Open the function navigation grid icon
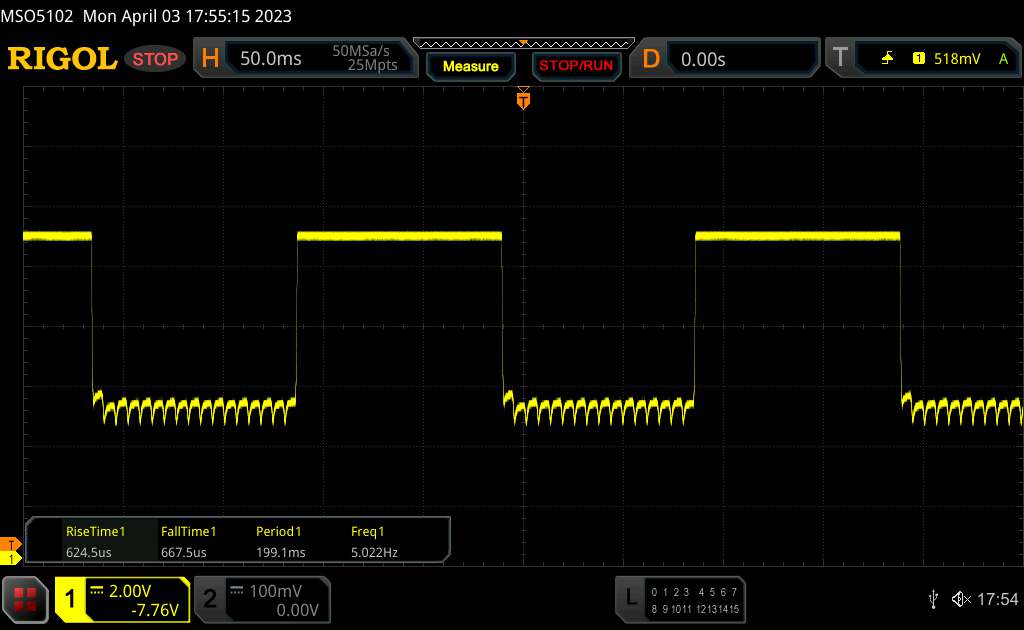This screenshot has height=630, width=1024. (x=25, y=598)
